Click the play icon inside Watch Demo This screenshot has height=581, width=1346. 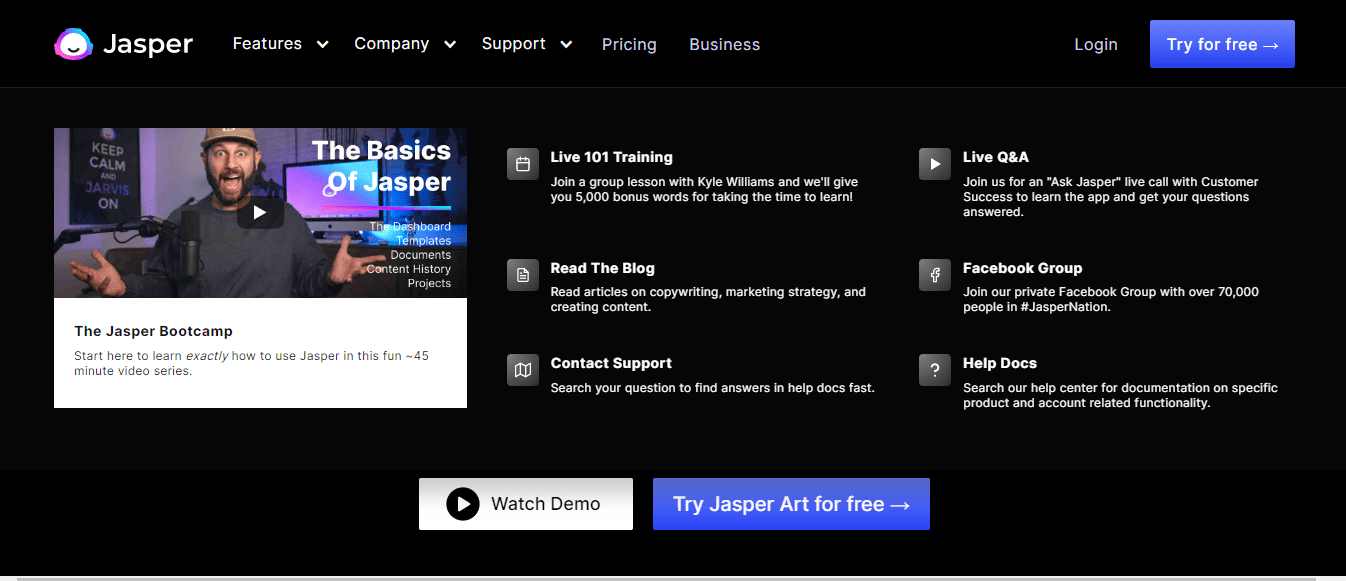(x=462, y=504)
